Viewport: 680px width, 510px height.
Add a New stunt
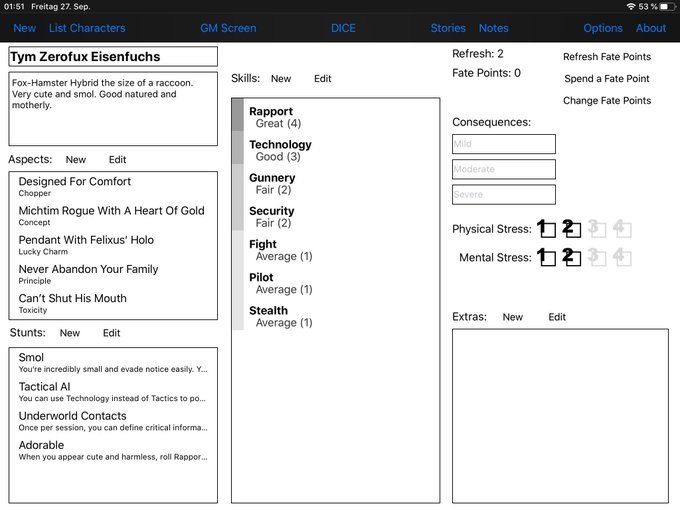(x=70, y=333)
